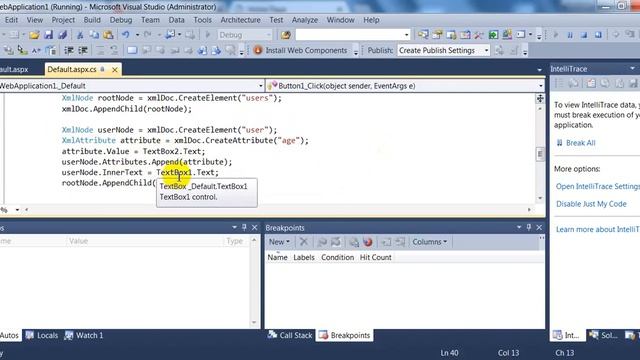Click the Install Web Components button text

(x=306, y=50)
